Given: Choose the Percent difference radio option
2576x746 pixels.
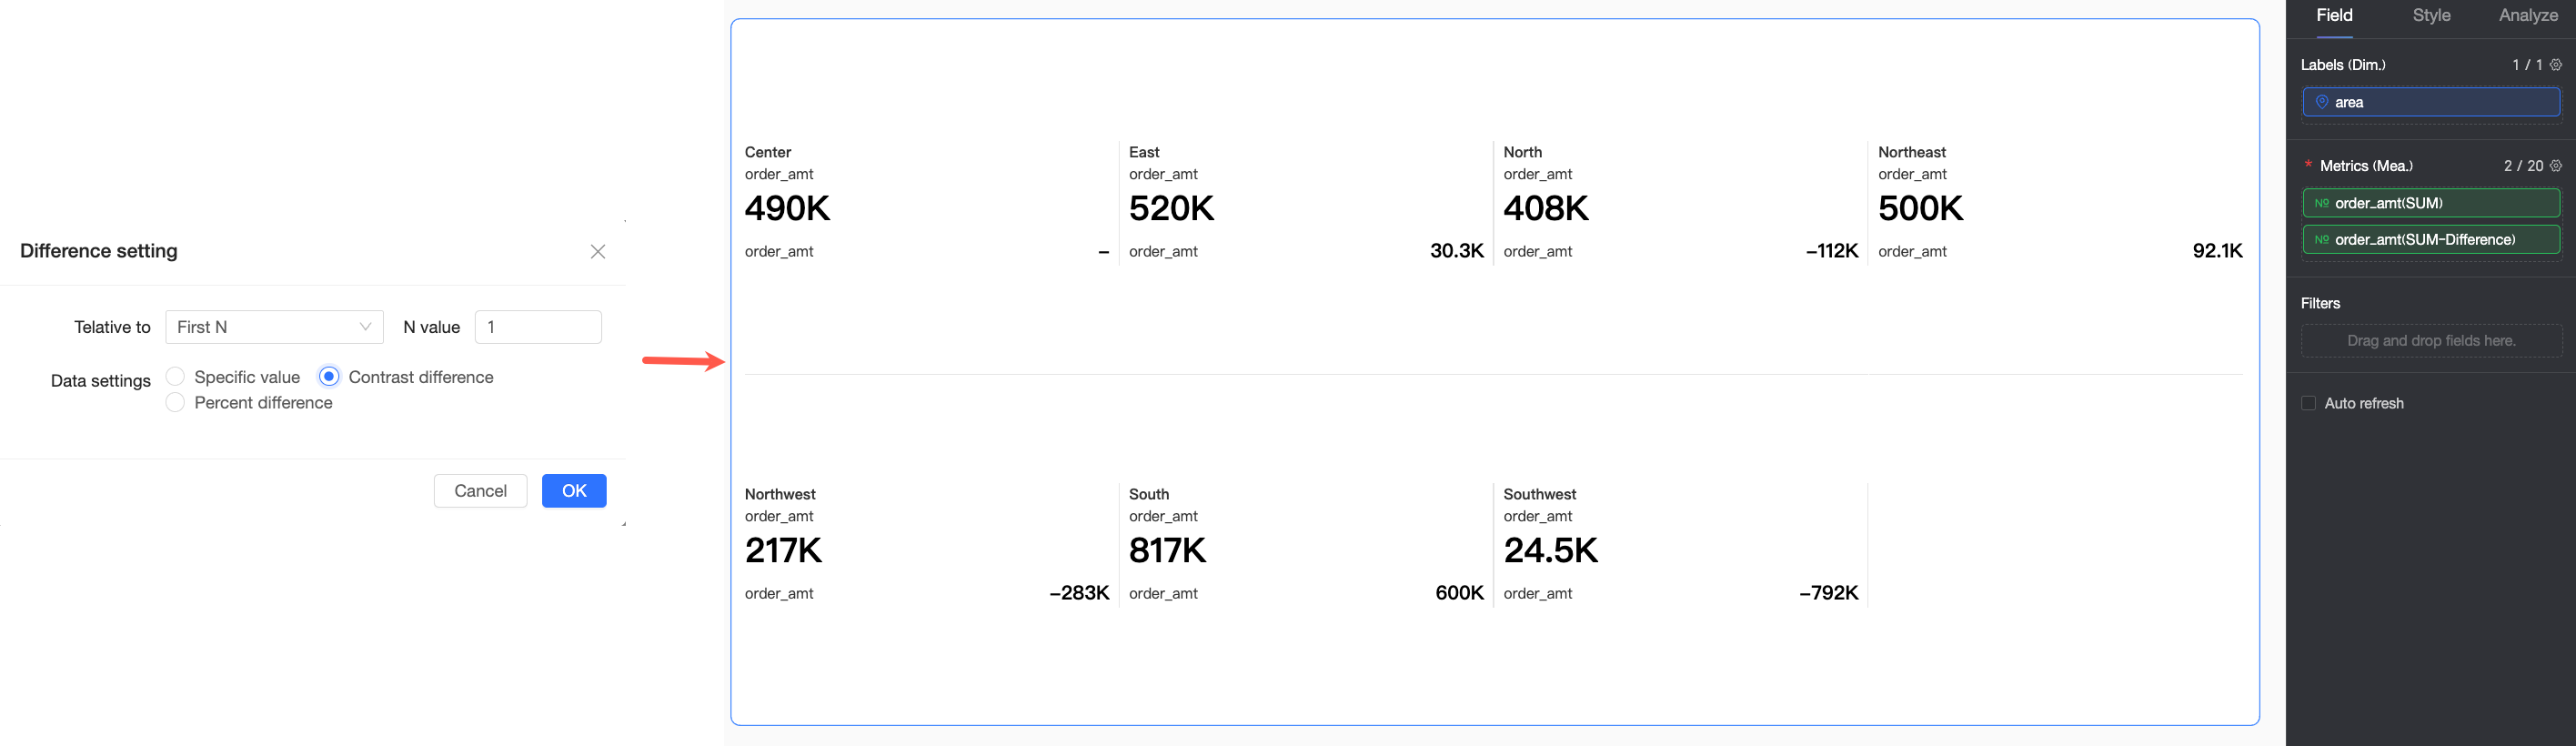Looking at the screenshot, I should [176, 403].
